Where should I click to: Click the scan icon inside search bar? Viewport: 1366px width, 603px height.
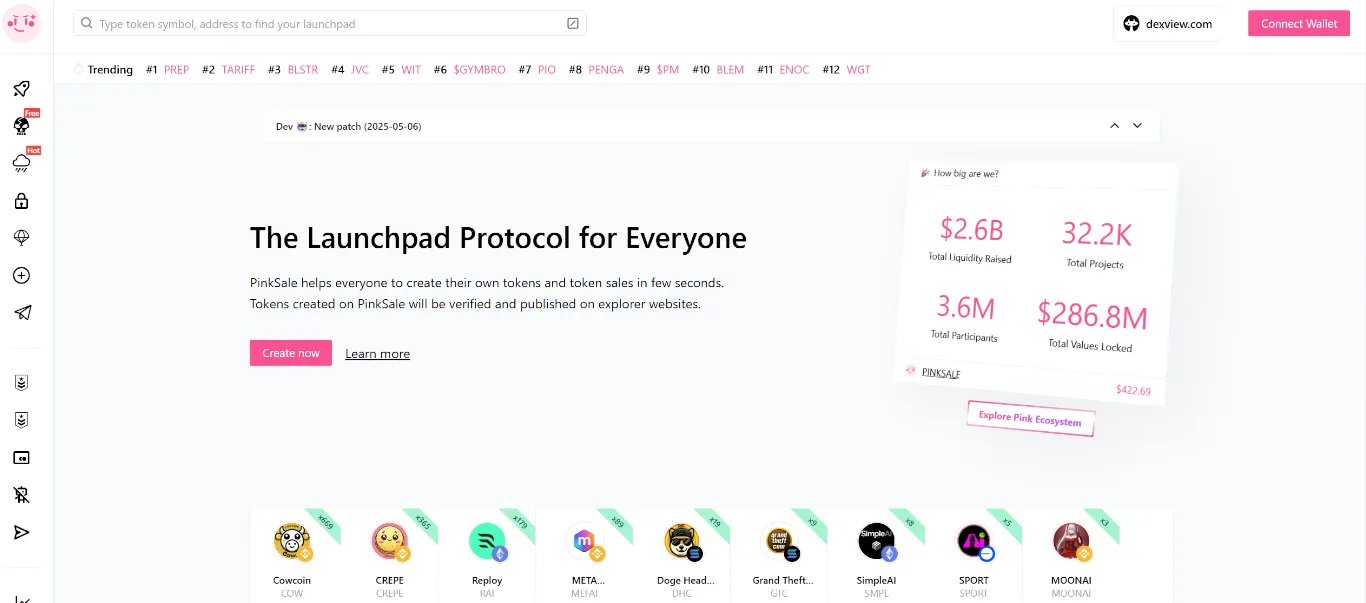[x=572, y=23]
